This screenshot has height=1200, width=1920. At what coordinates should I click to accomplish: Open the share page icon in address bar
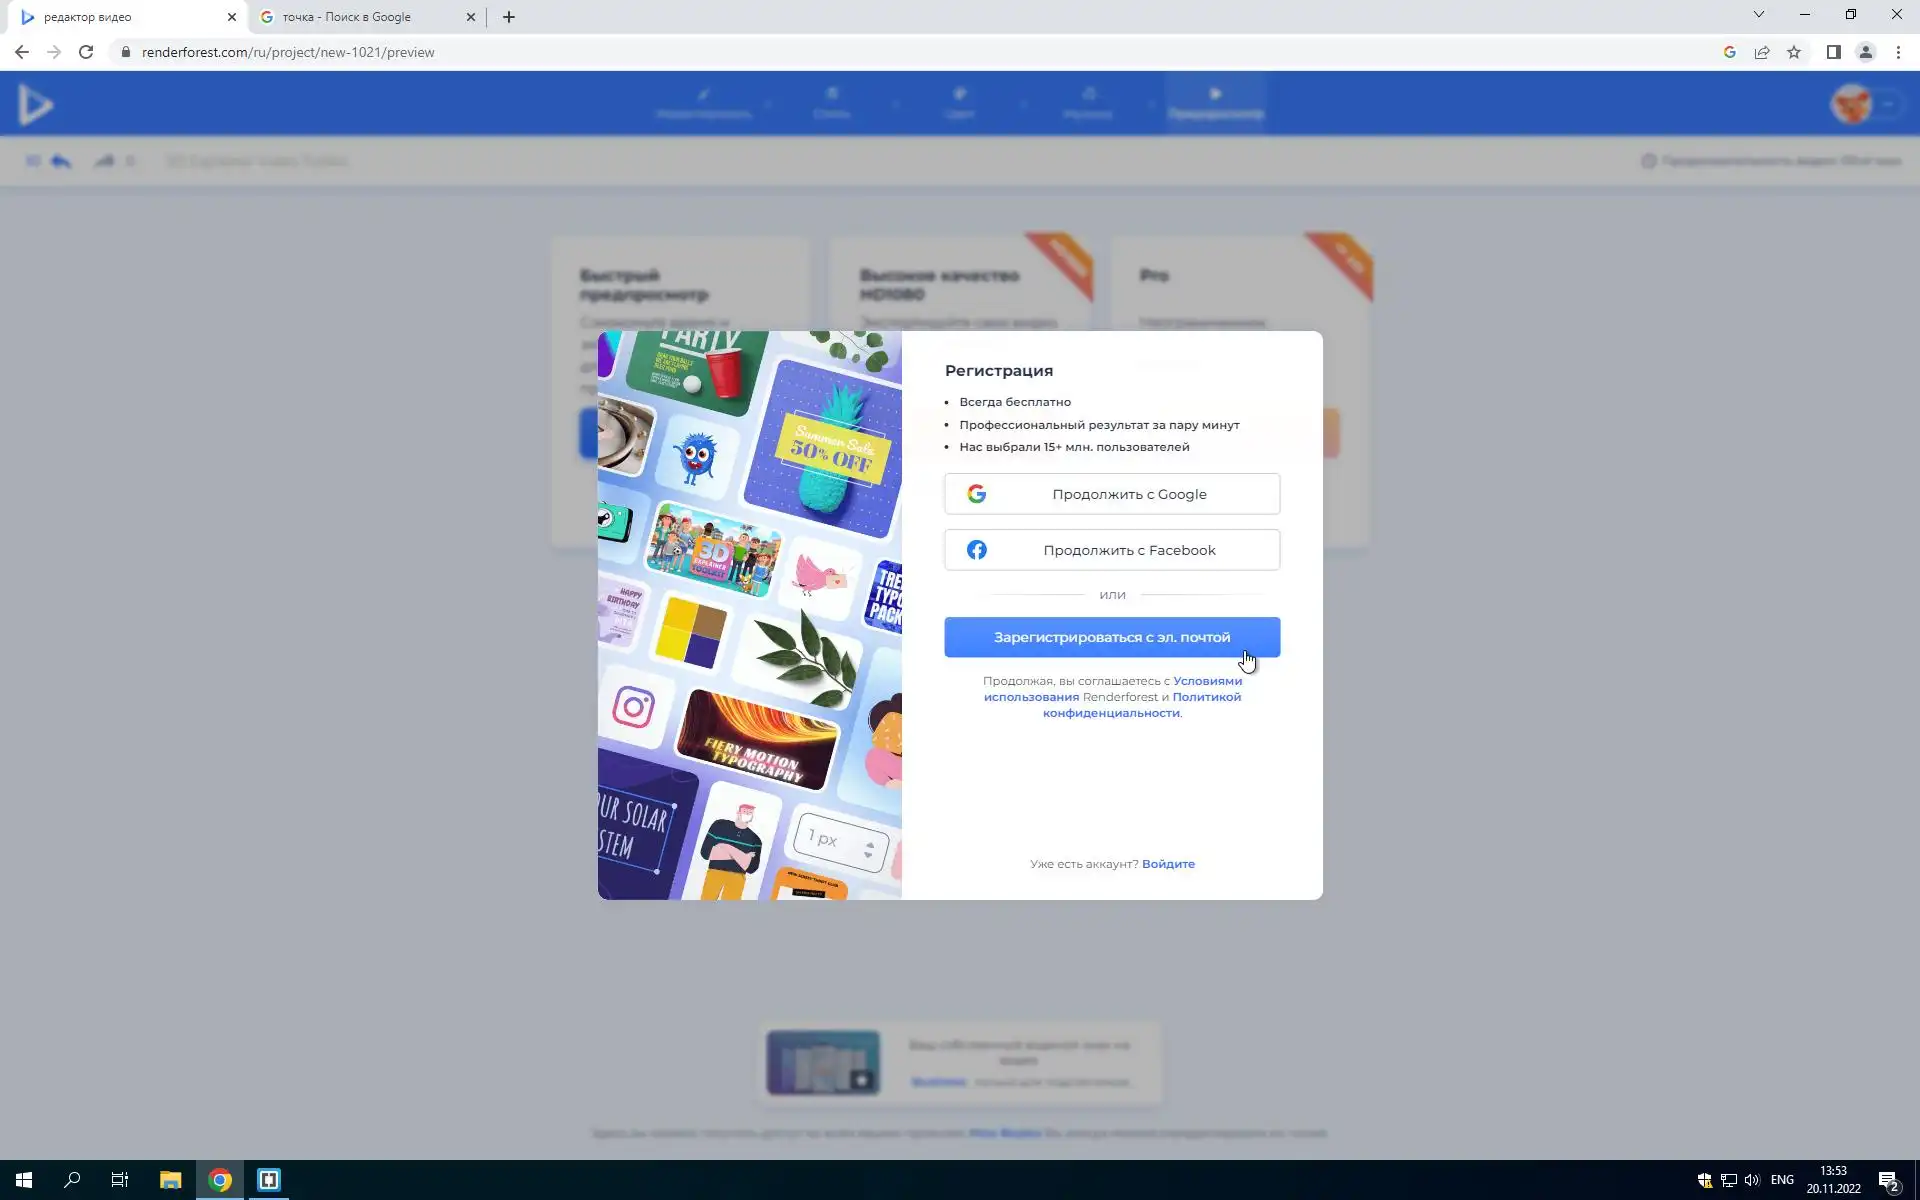(1762, 52)
